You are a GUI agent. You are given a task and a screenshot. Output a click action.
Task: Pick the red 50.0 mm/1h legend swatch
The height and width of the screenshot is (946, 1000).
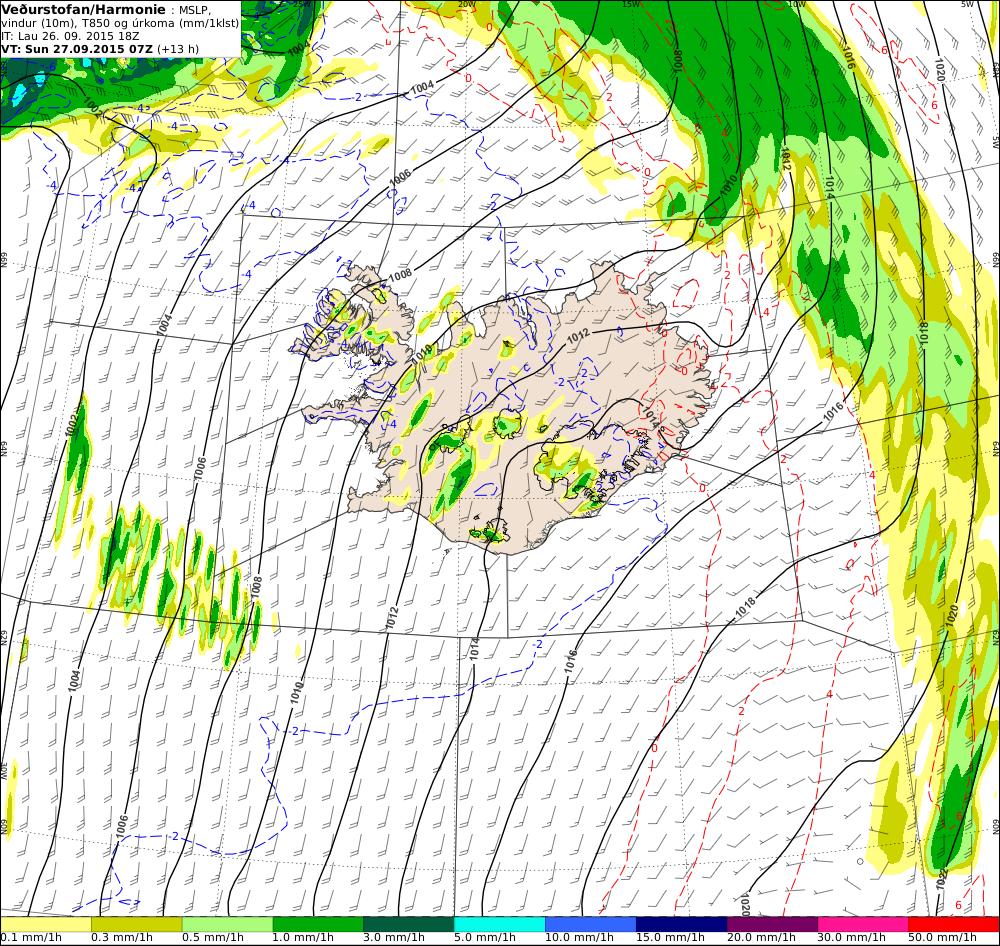(953, 924)
